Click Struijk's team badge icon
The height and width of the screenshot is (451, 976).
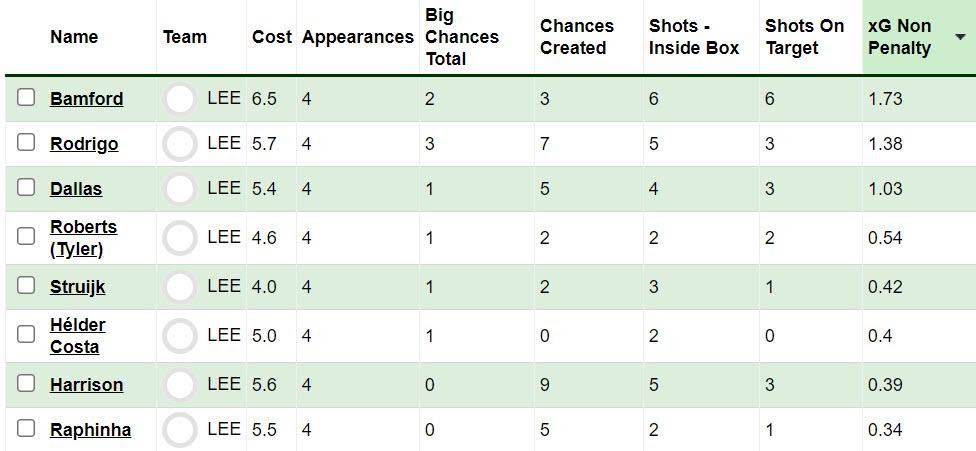[179, 287]
